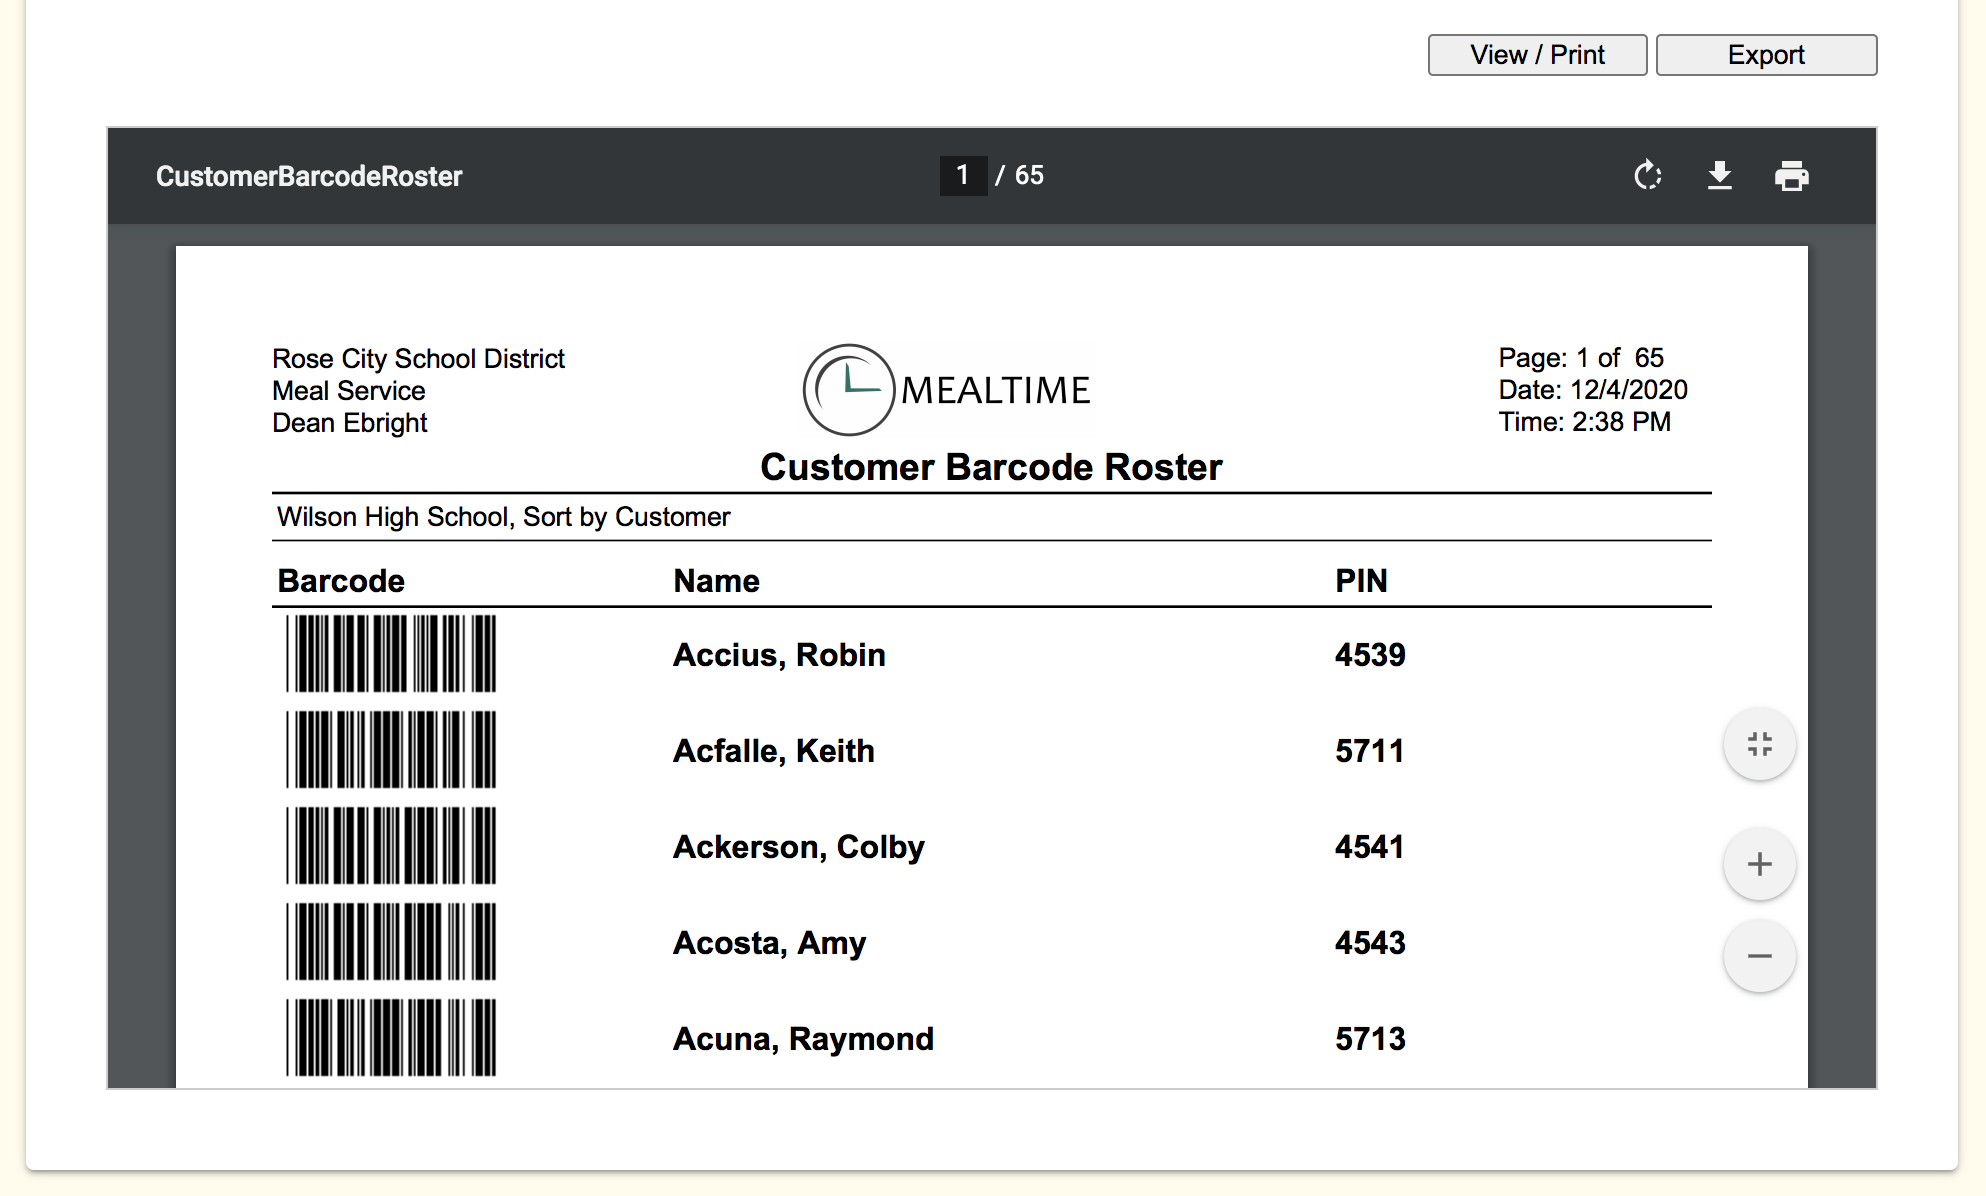The width and height of the screenshot is (1986, 1196).
Task: Click the page number input field
Action: tap(962, 176)
